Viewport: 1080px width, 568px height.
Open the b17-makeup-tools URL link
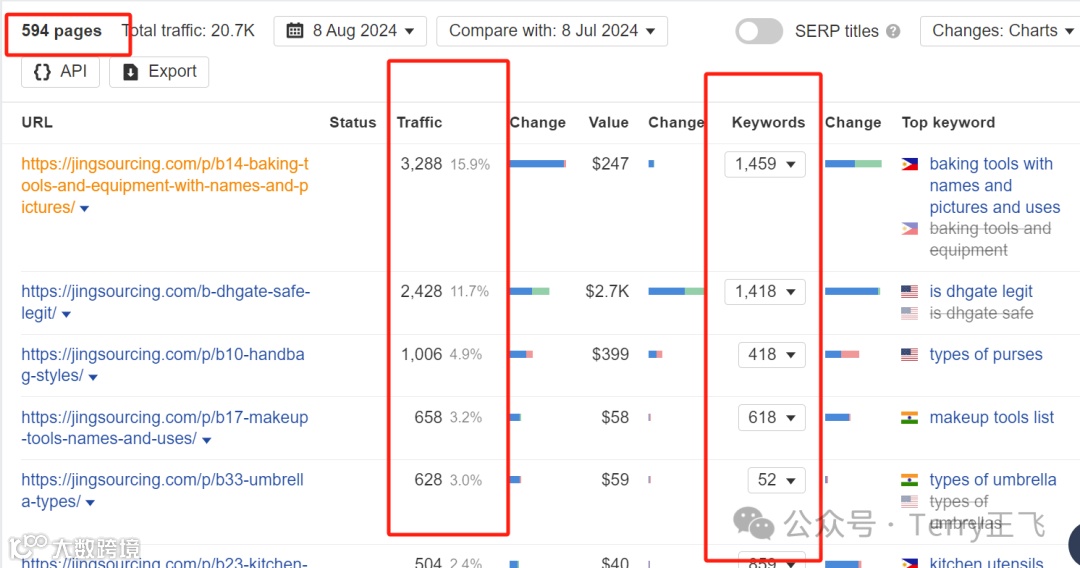point(165,428)
